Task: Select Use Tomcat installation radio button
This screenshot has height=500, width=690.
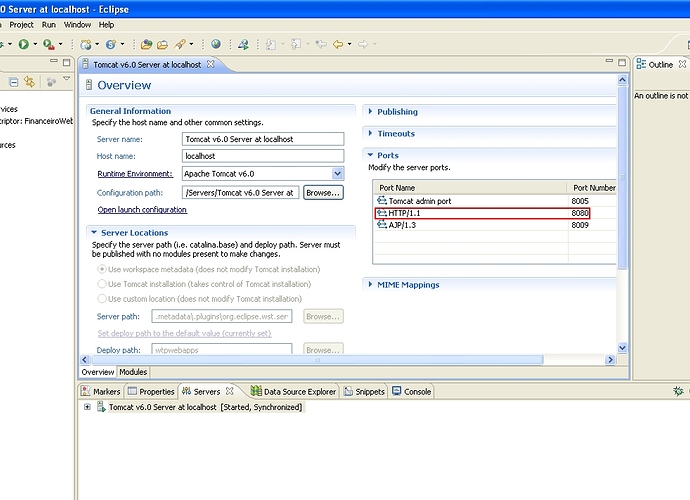Action: tap(102, 284)
